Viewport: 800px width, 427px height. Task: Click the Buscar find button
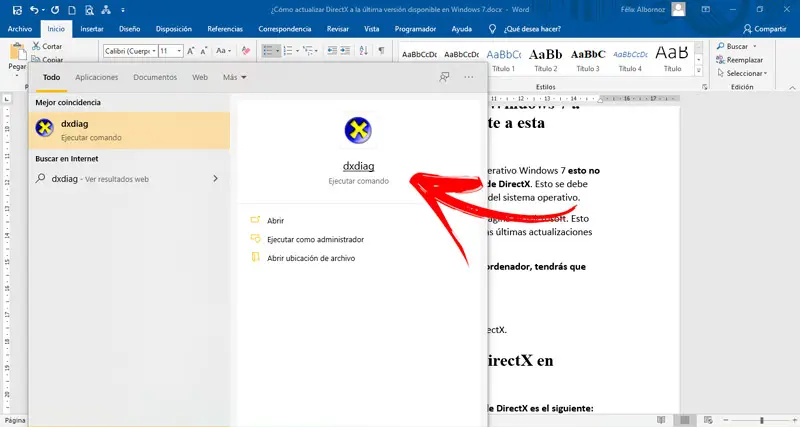click(x=733, y=46)
